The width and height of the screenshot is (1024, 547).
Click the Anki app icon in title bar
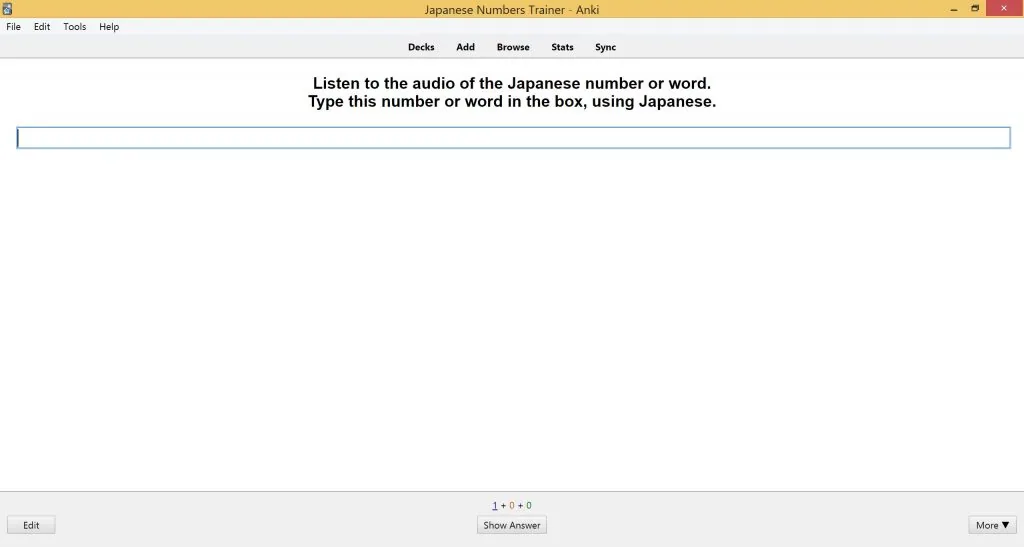click(x=7, y=9)
